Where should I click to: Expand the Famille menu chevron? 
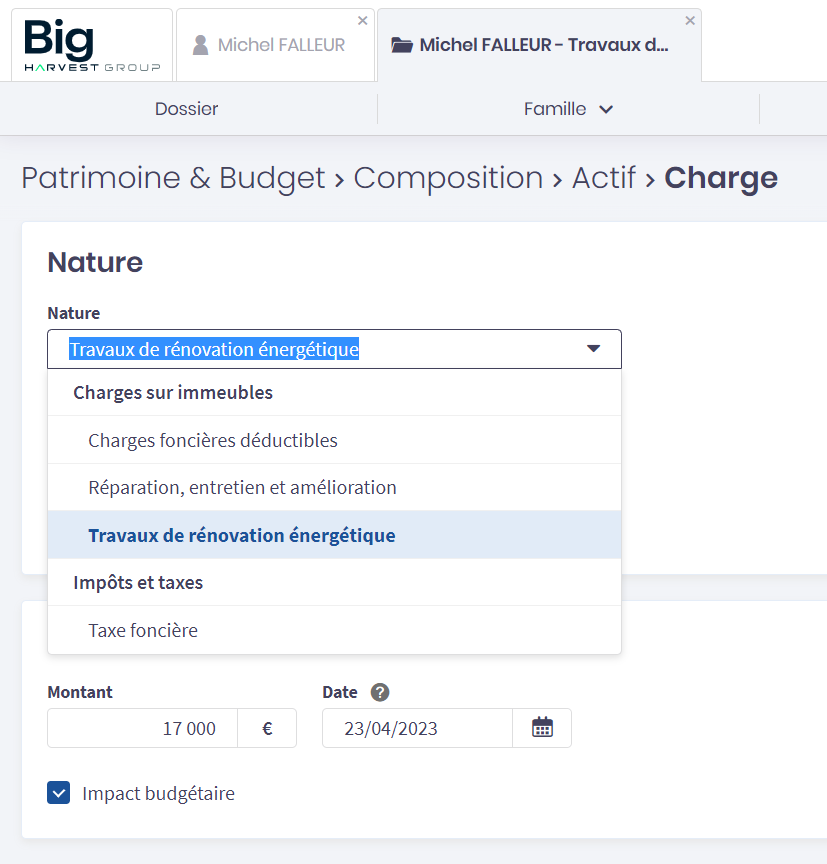(606, 109)
